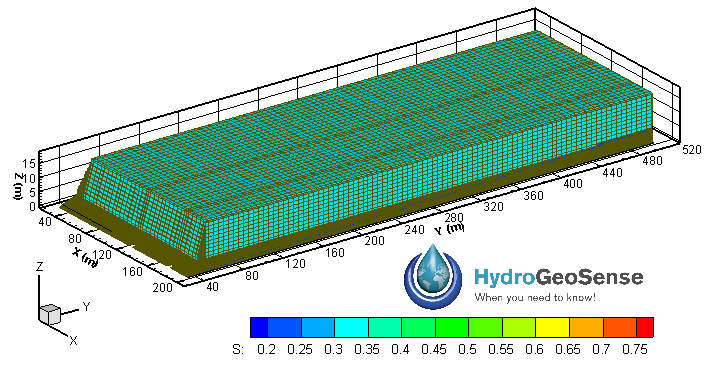This screenshot has width=706, height=378.
Task: Click the 0.75 legend label
Action: [635, 350]
